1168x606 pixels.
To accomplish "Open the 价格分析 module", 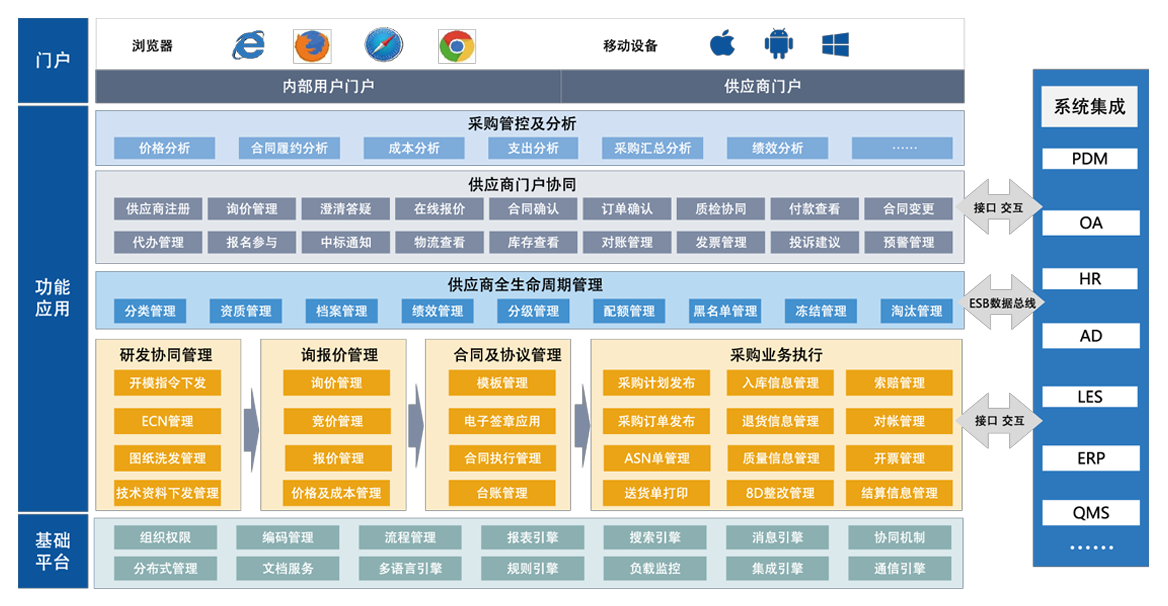I will tap(164, 148).
